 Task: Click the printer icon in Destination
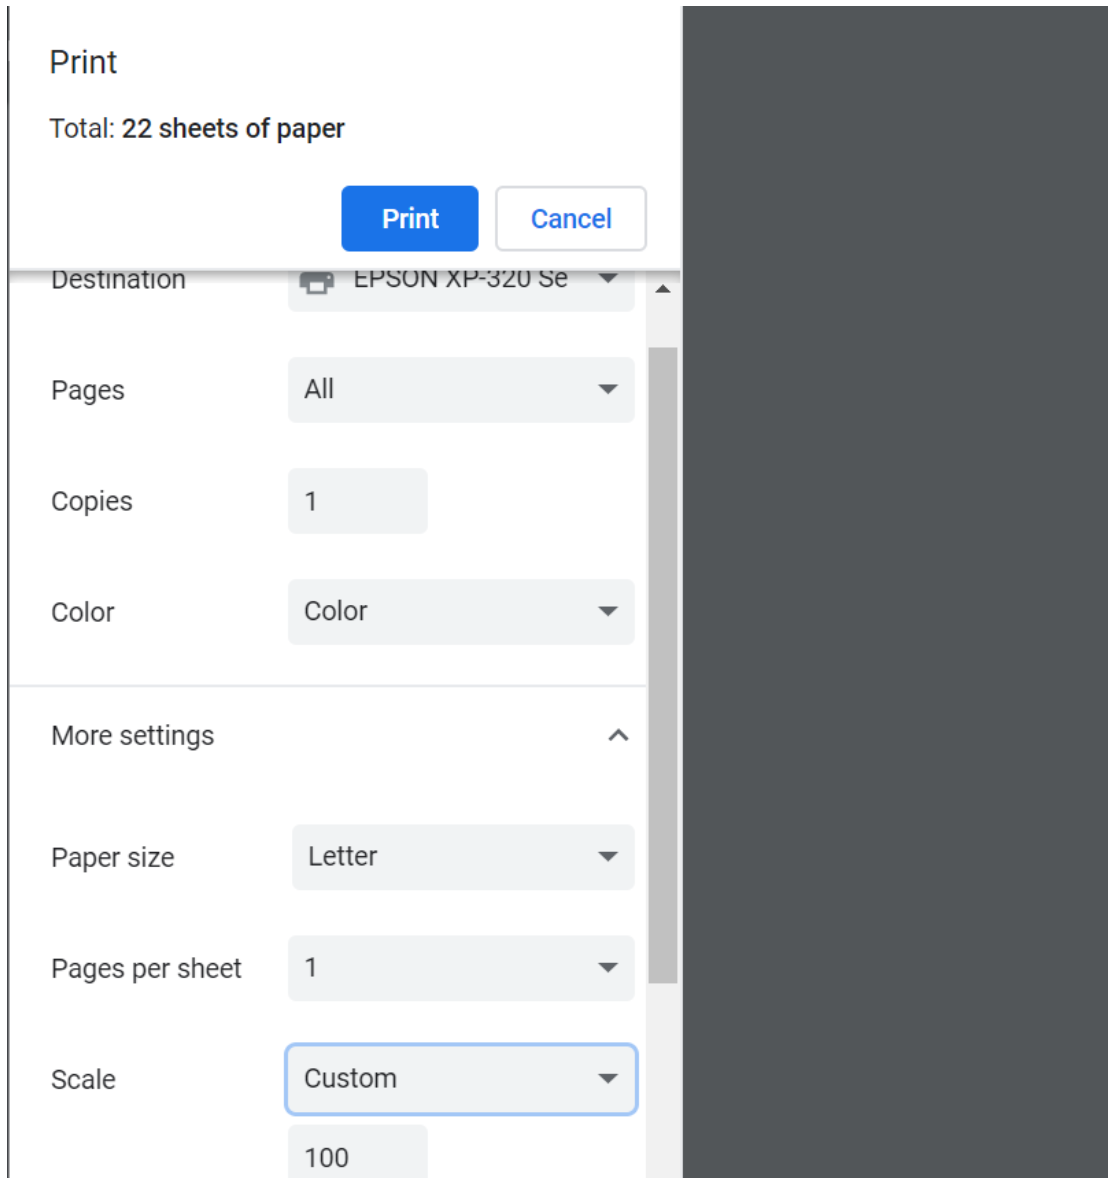tap(317, 283)
